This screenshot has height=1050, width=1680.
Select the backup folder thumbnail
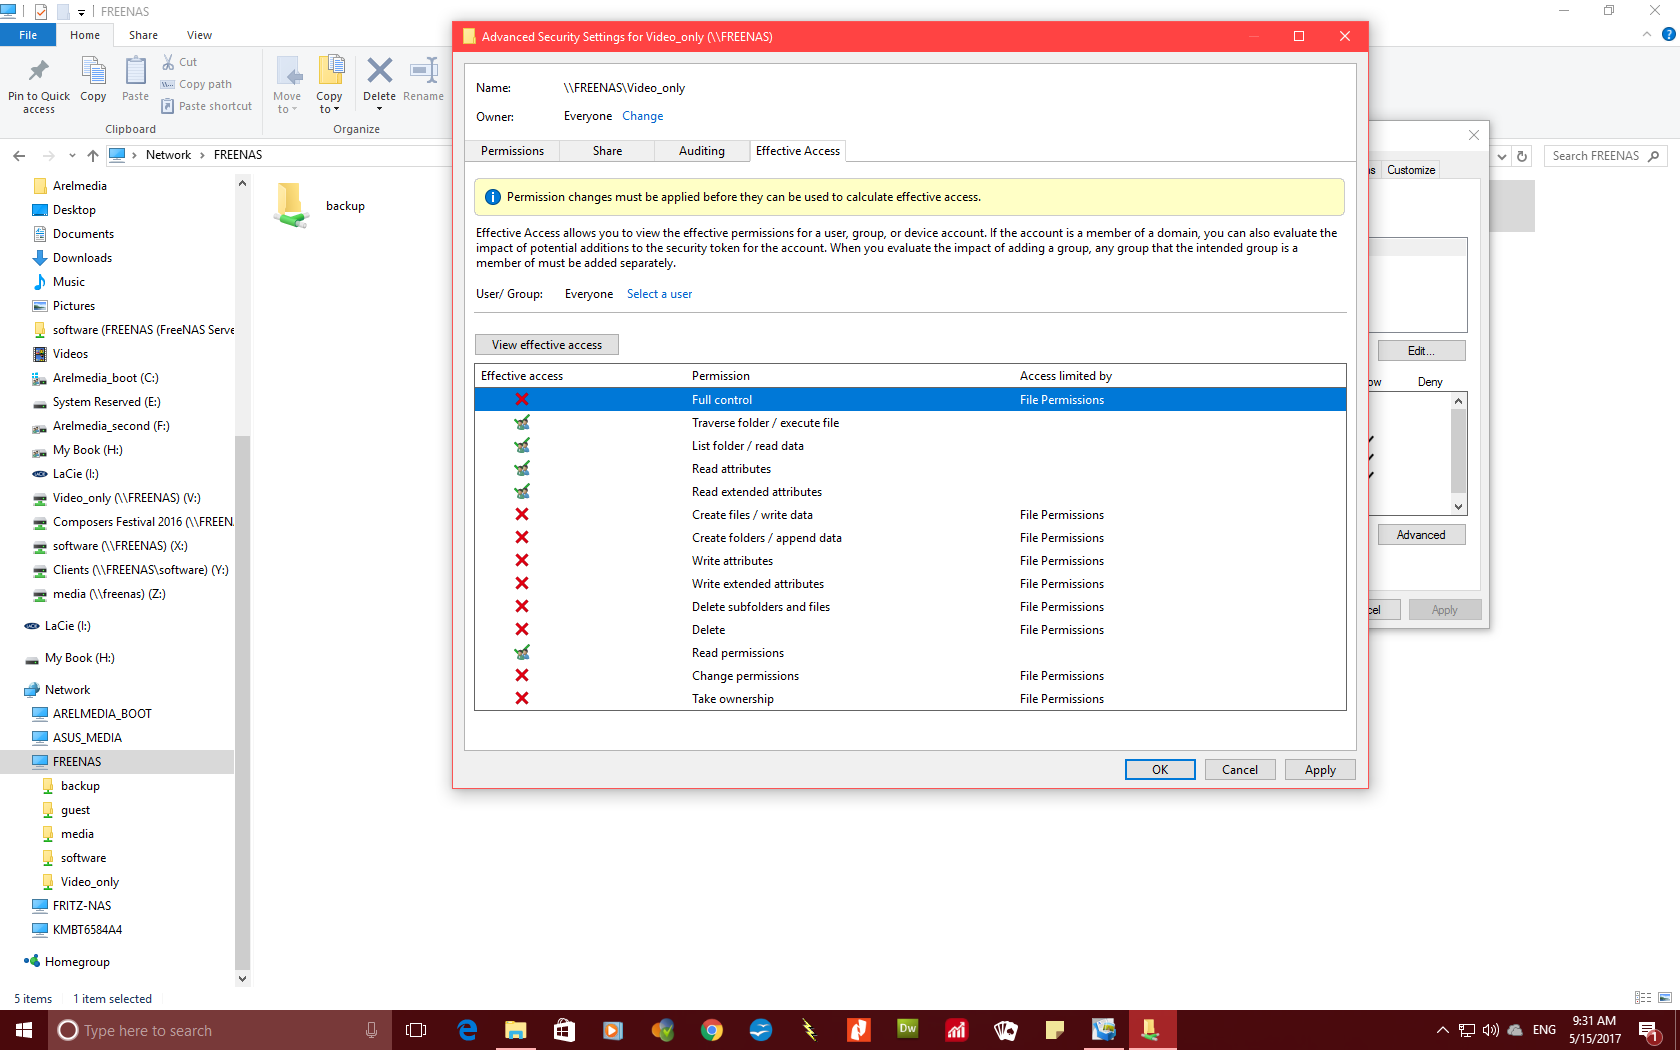pos(292,205)
